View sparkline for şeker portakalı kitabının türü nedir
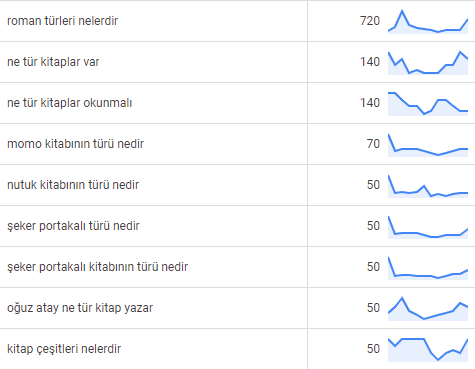The height and width of the screenshot is (369, 475). coord(428,268)
